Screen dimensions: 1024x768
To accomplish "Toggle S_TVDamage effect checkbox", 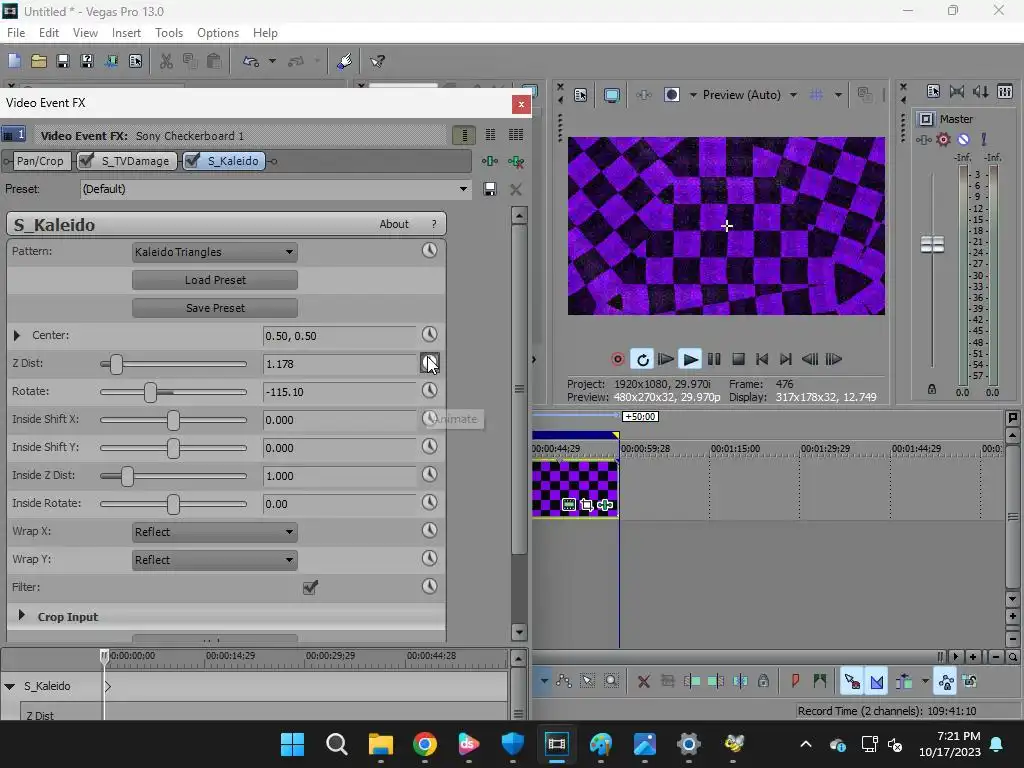I will [86, 160].
